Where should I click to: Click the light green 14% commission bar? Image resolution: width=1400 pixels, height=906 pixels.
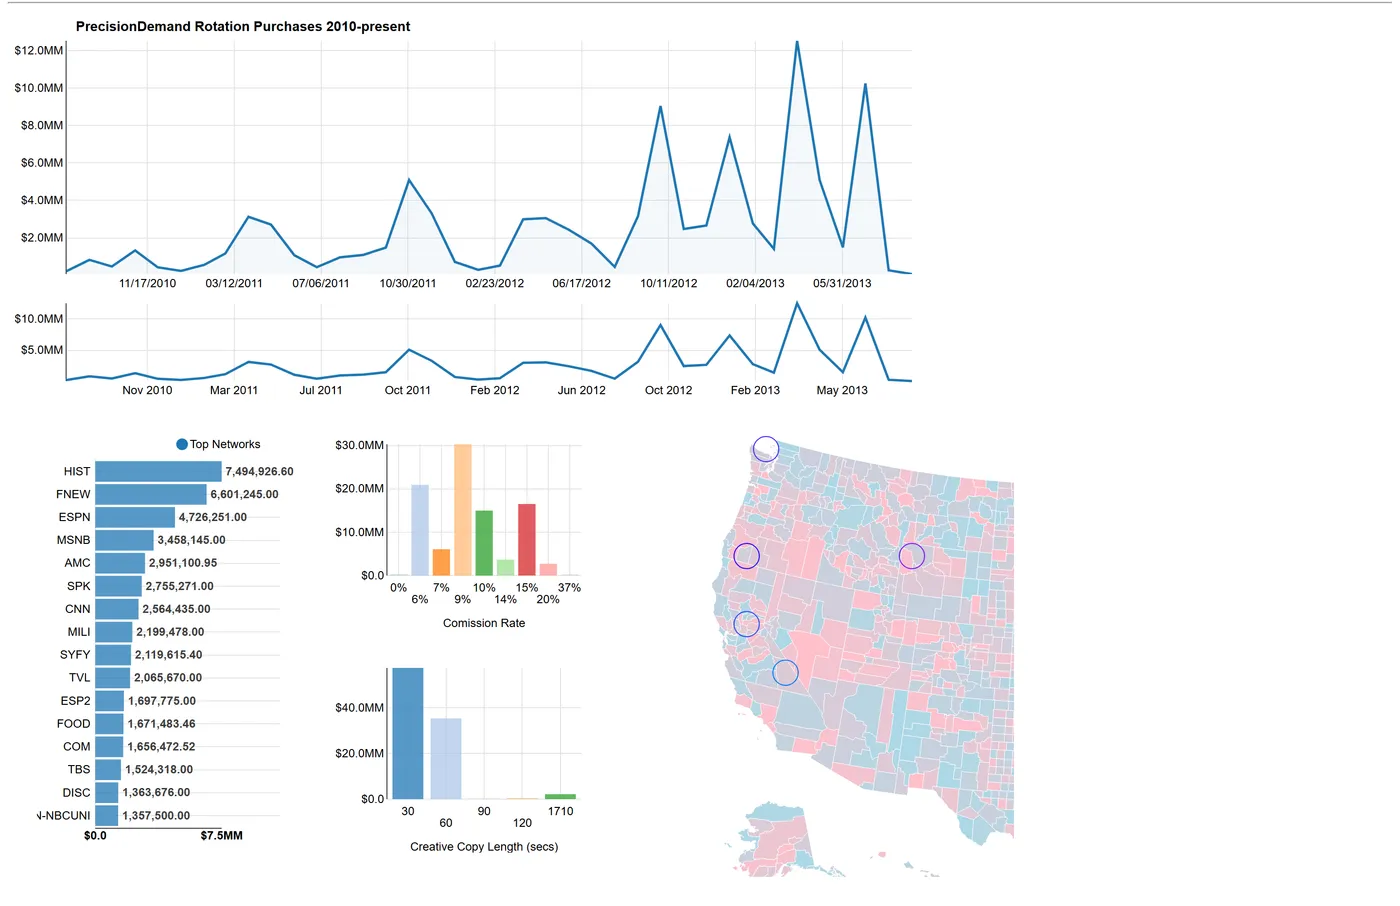coord(505,568)
